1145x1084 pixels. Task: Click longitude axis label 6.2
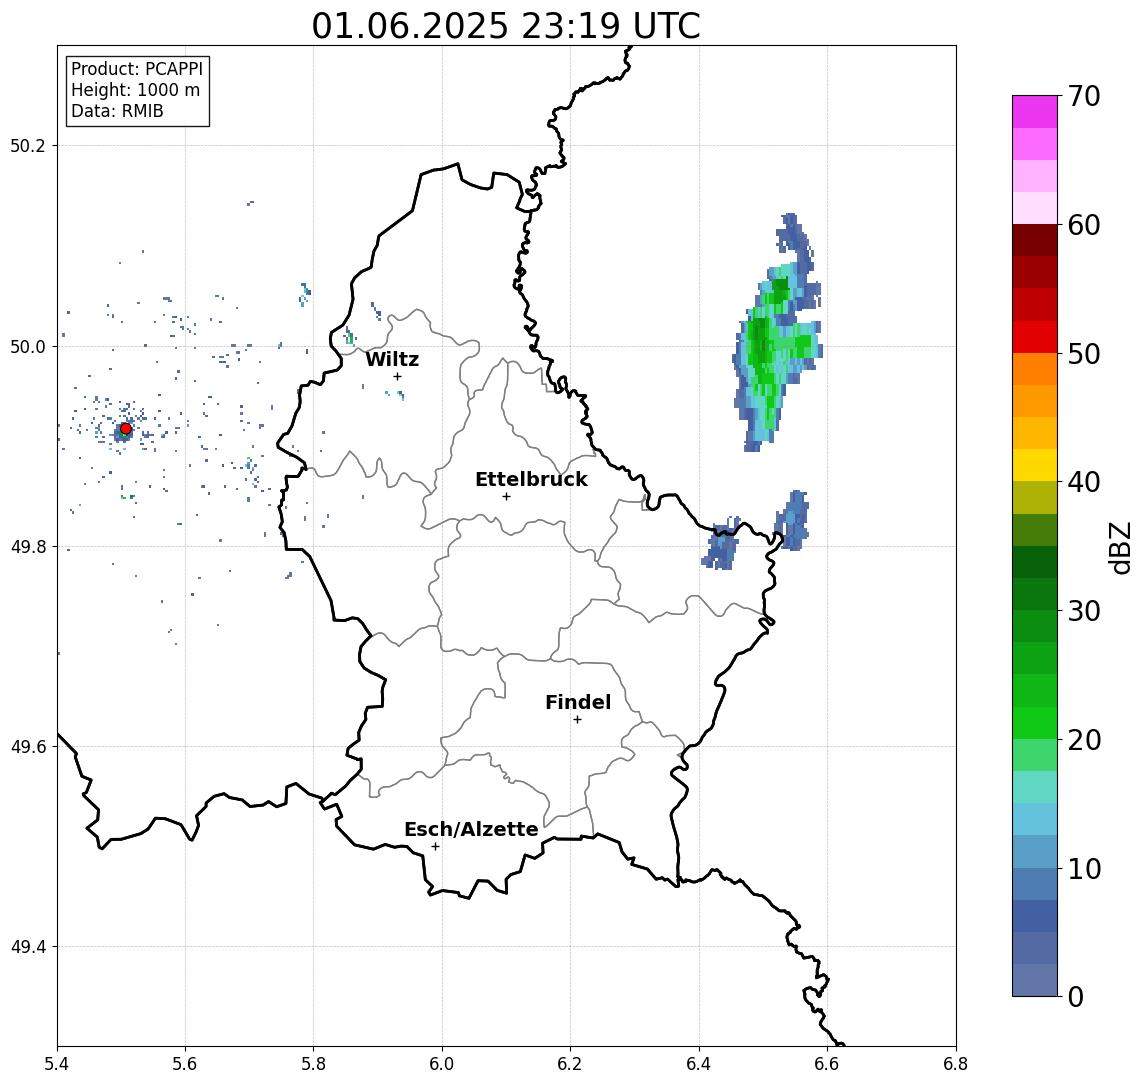pyautogui.click(x=570, y=1064)
